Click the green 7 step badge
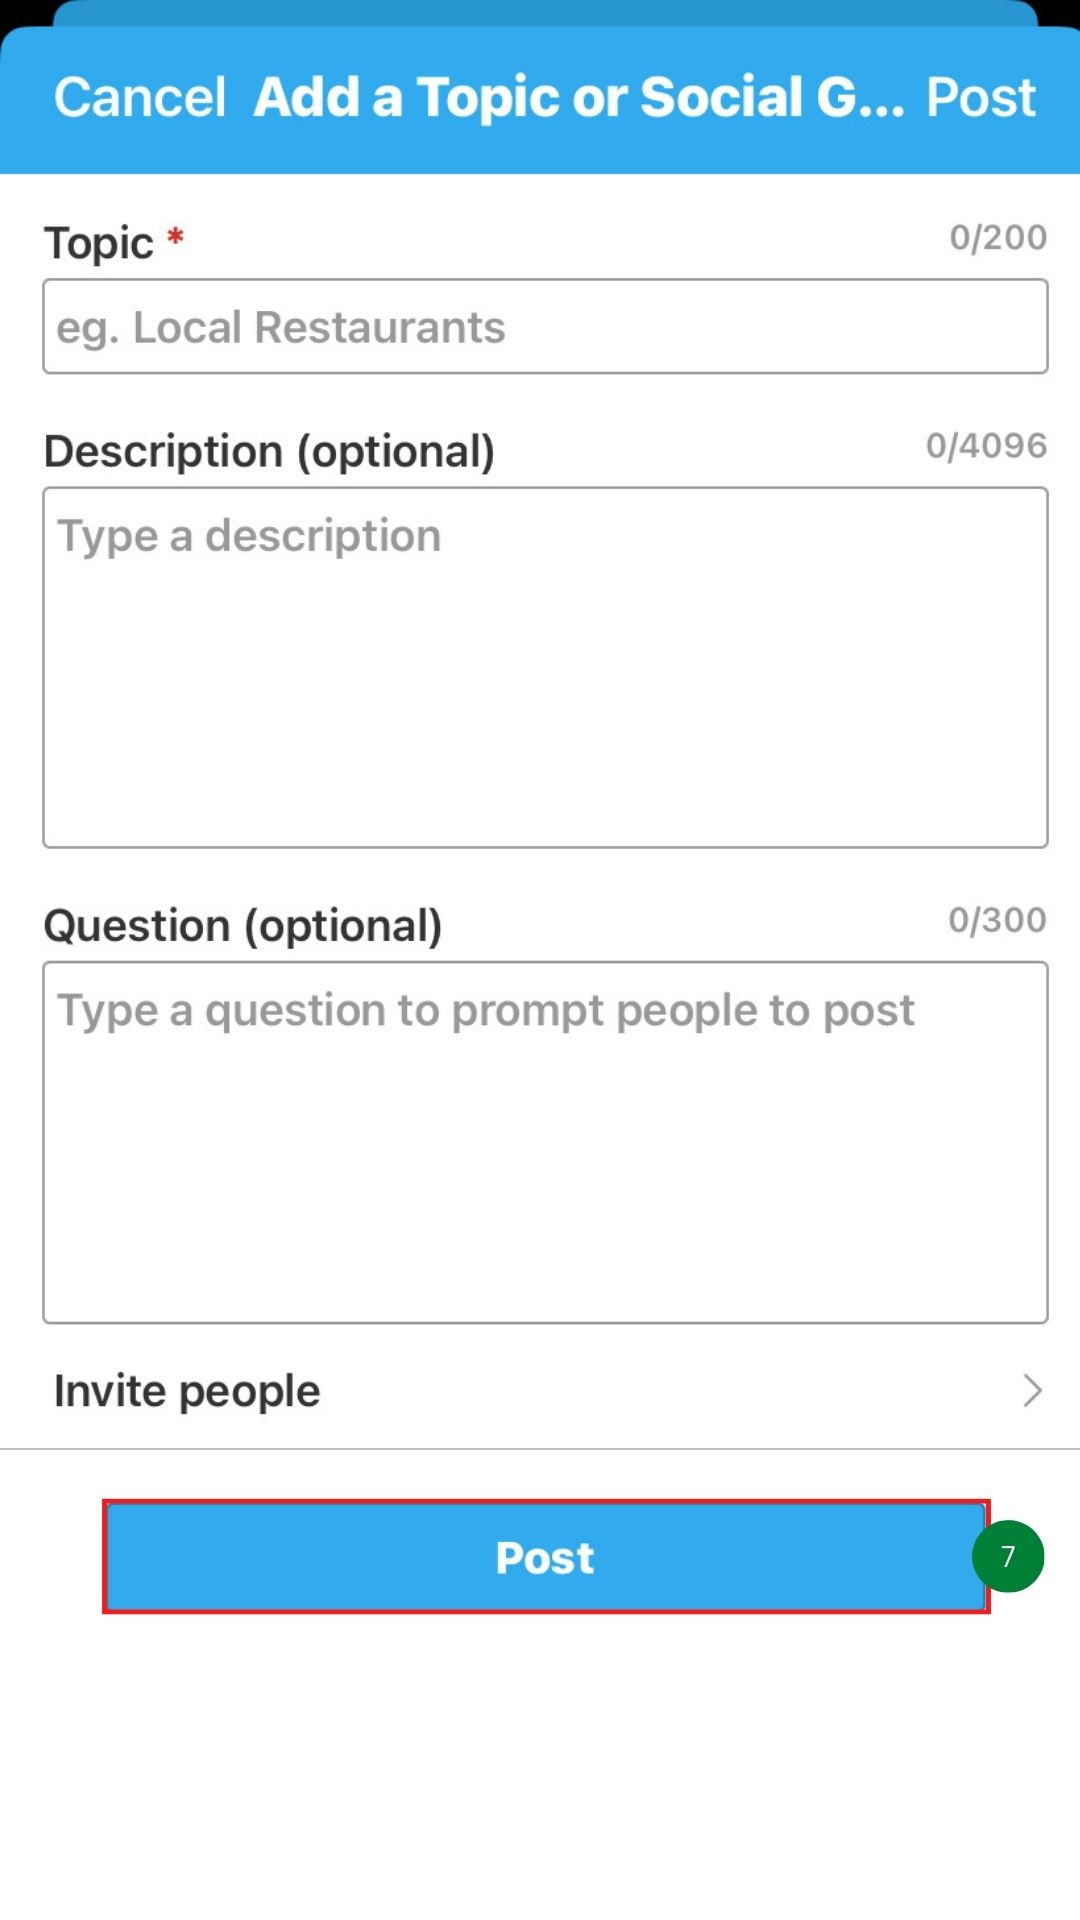Screen dimensions: 1080x1920 point(1008,1556)
